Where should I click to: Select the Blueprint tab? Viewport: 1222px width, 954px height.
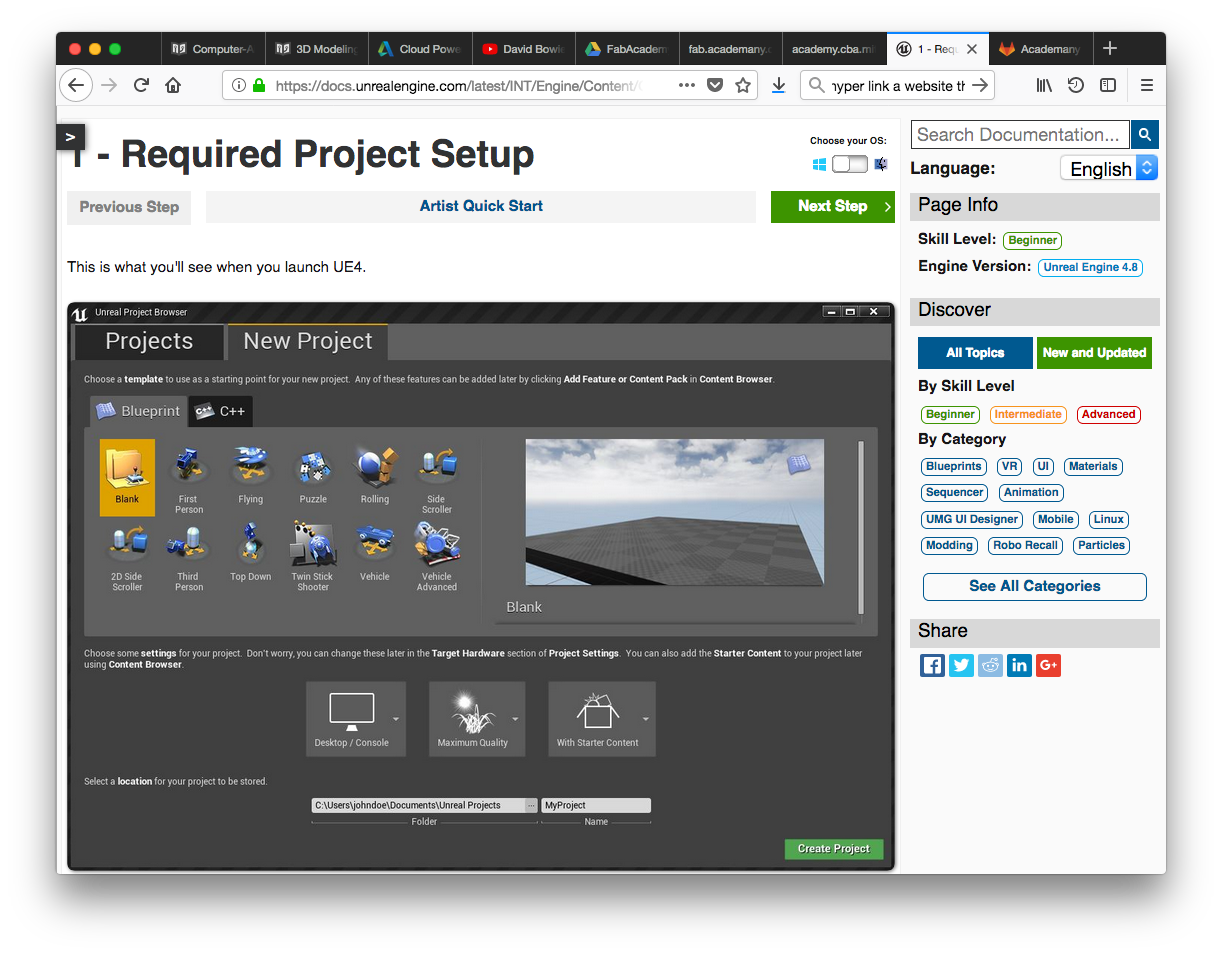point(139,411)
